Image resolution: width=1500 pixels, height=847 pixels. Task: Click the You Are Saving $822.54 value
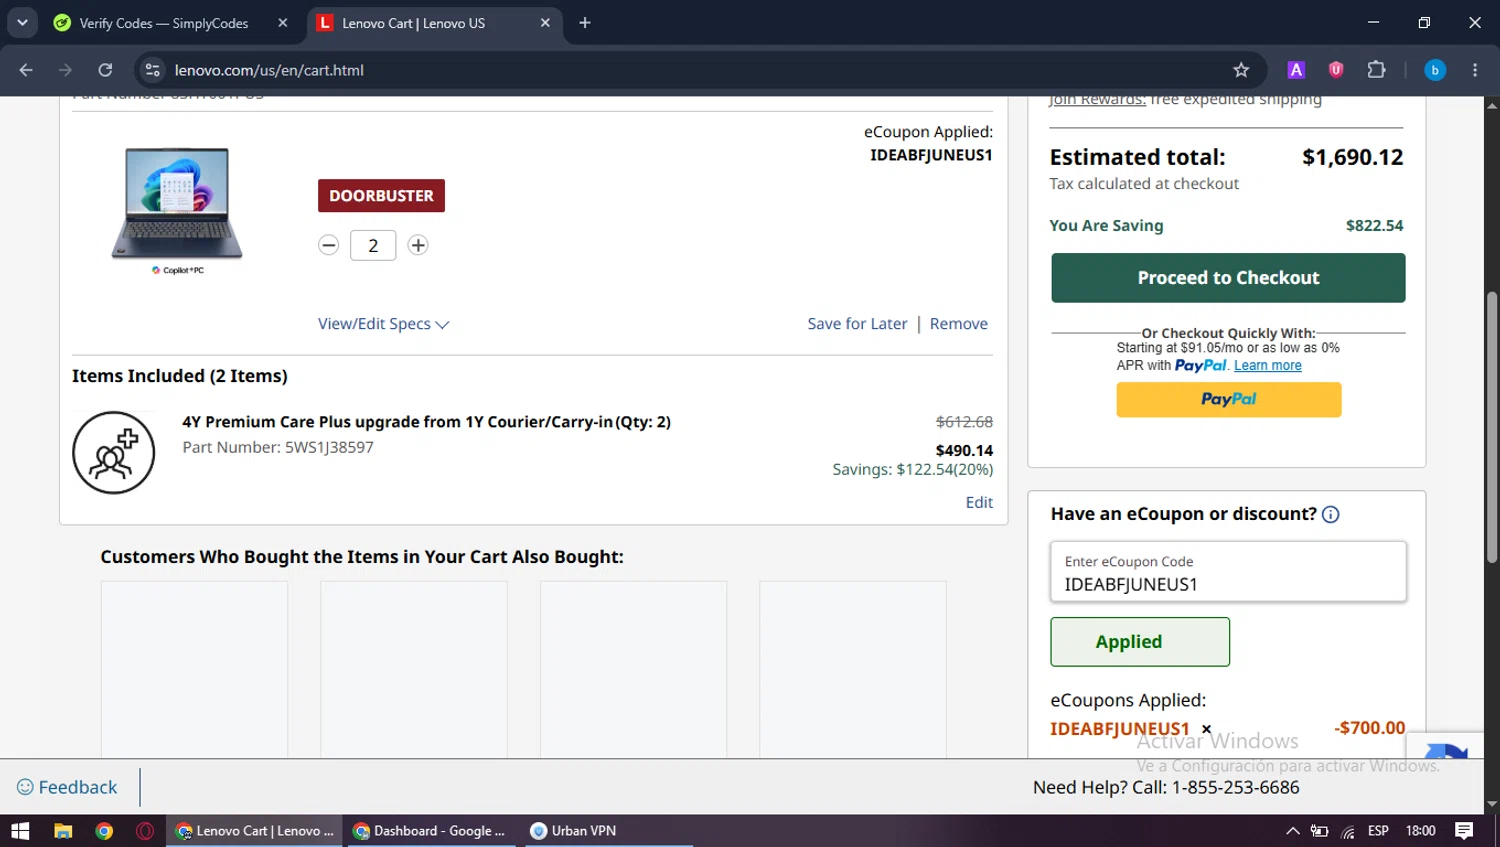point(1374,226)
